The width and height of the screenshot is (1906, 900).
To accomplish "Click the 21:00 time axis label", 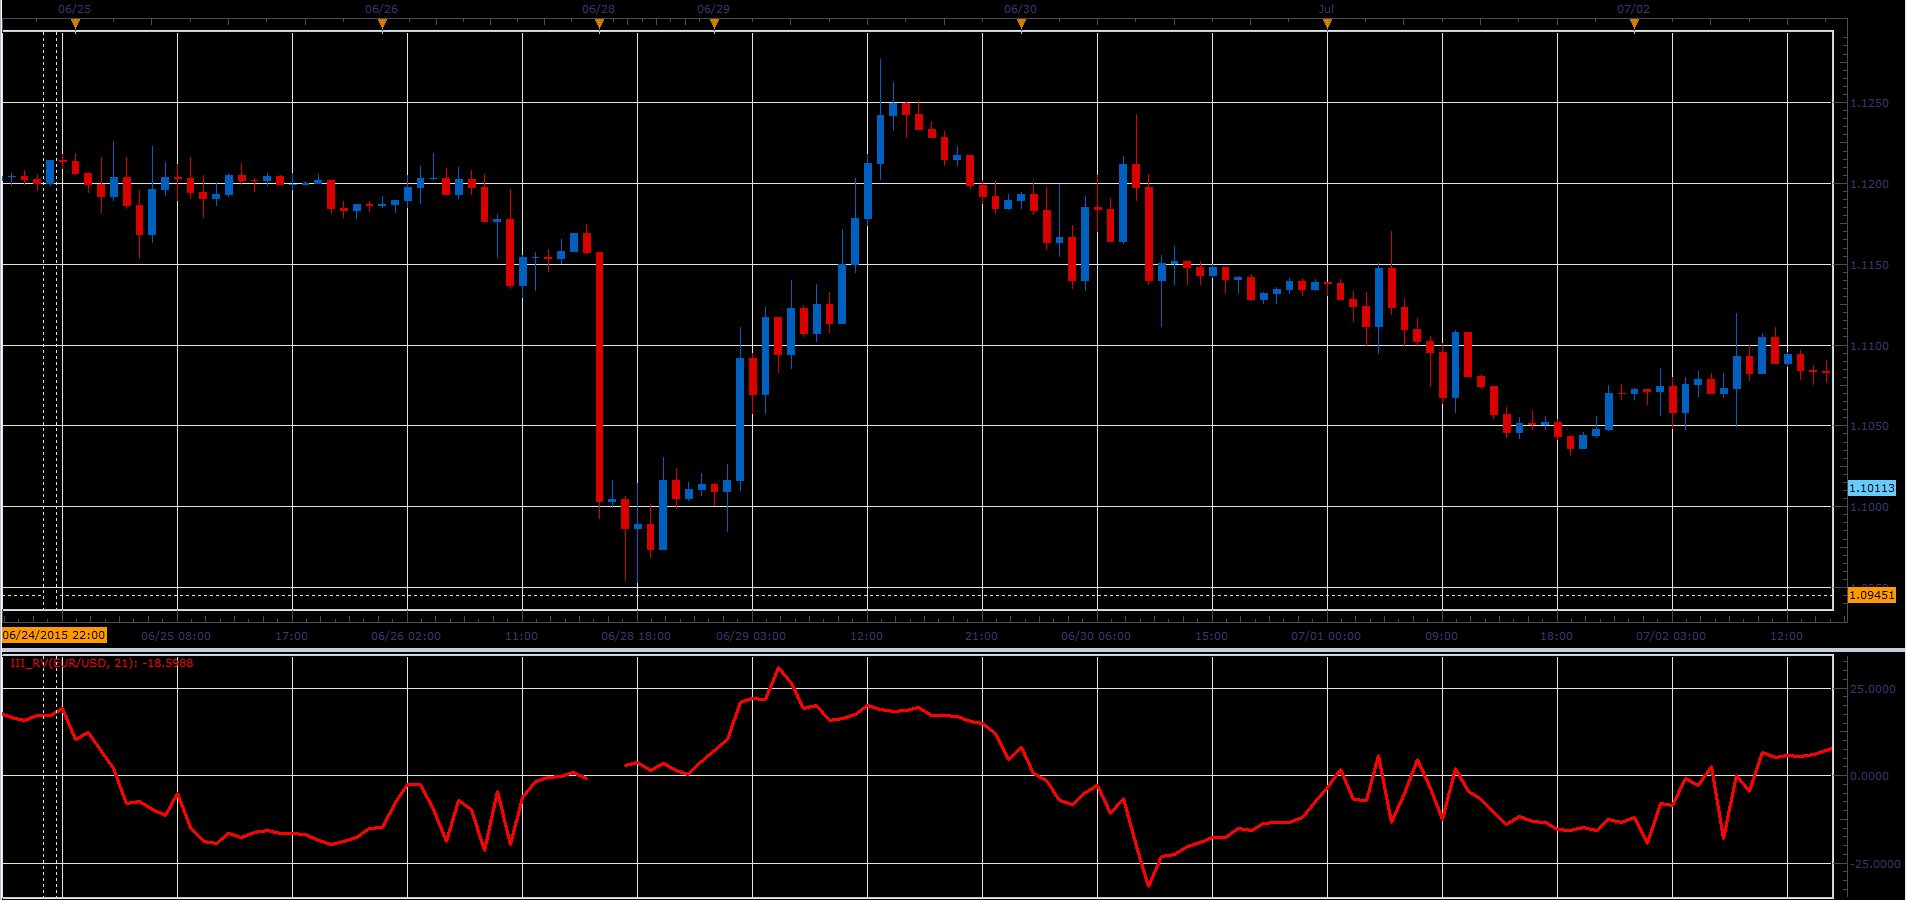I will 982,636.
